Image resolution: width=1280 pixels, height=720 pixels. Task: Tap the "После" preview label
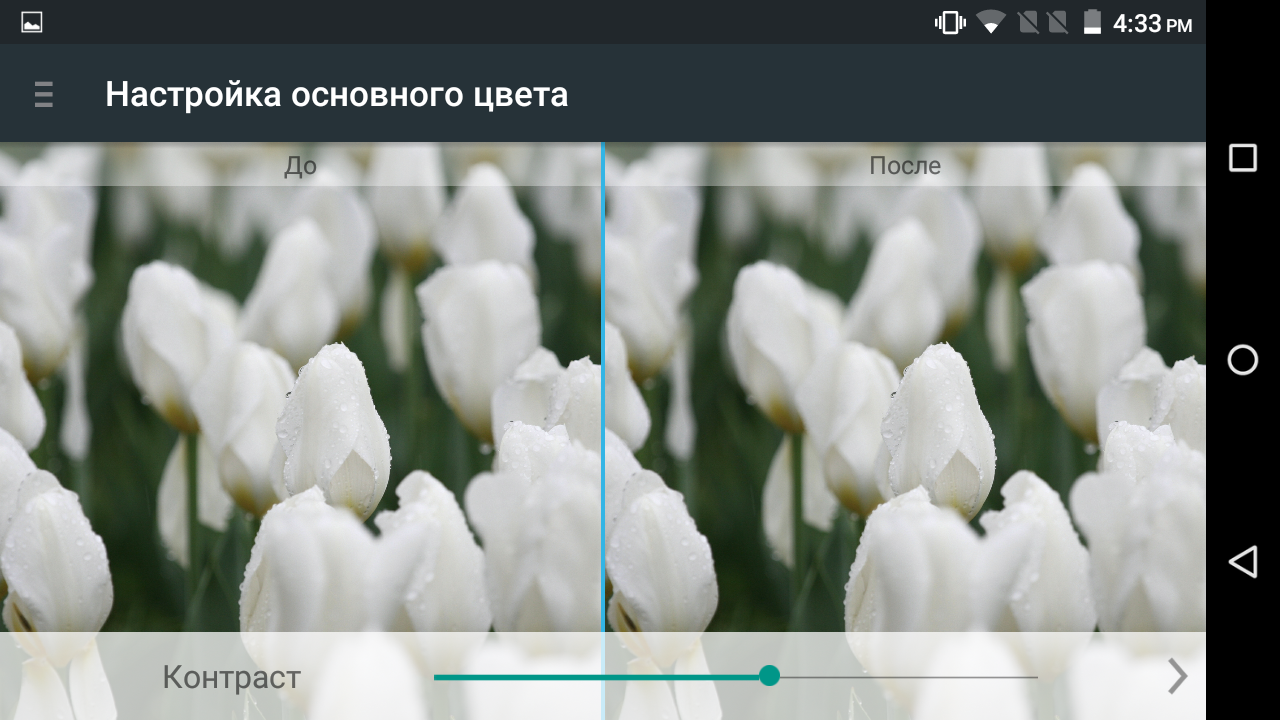[x=905, y=166]
